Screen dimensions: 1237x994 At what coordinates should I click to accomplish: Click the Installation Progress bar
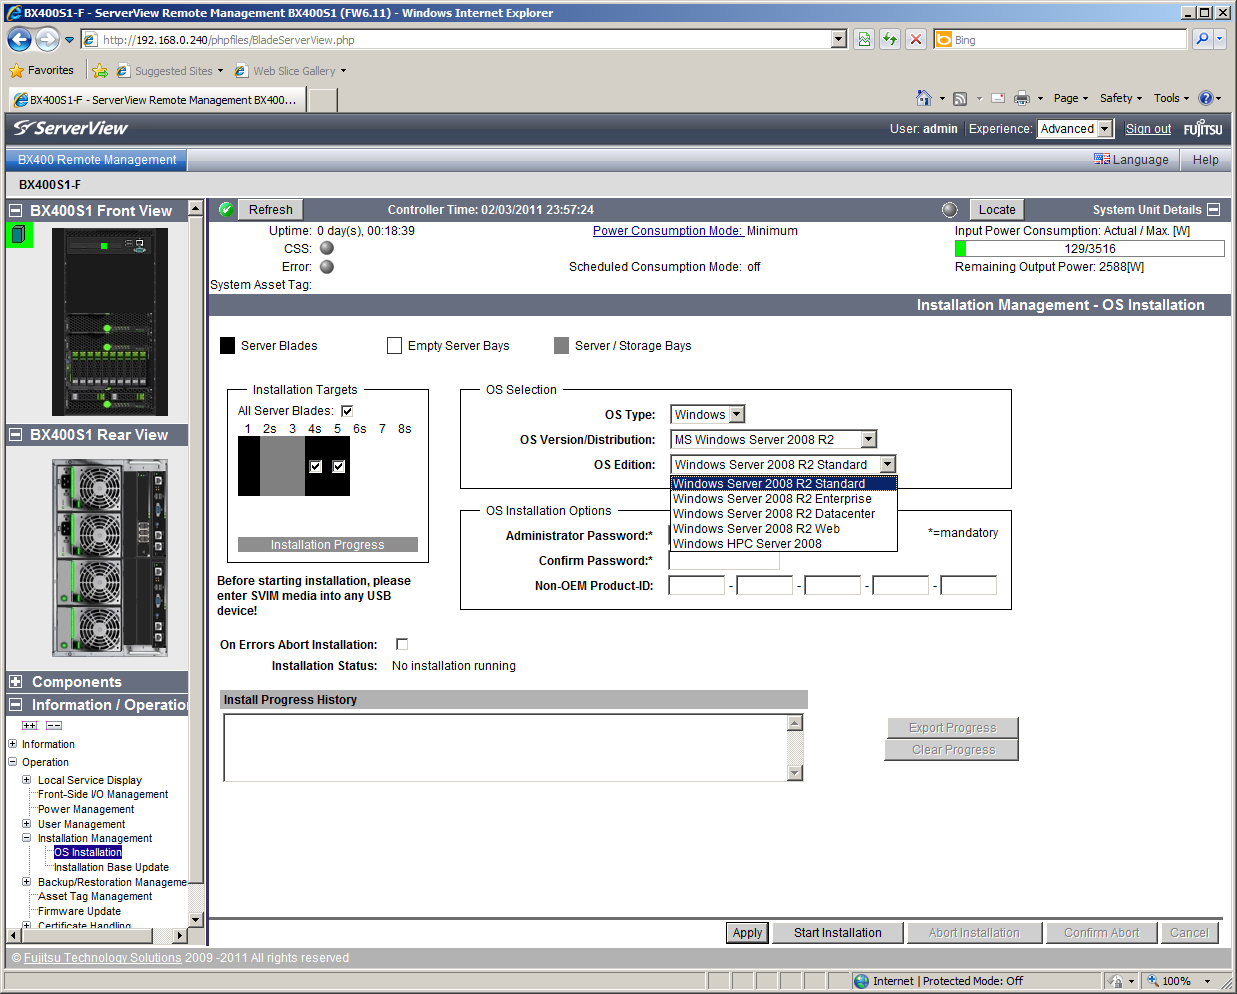point(327,545)
